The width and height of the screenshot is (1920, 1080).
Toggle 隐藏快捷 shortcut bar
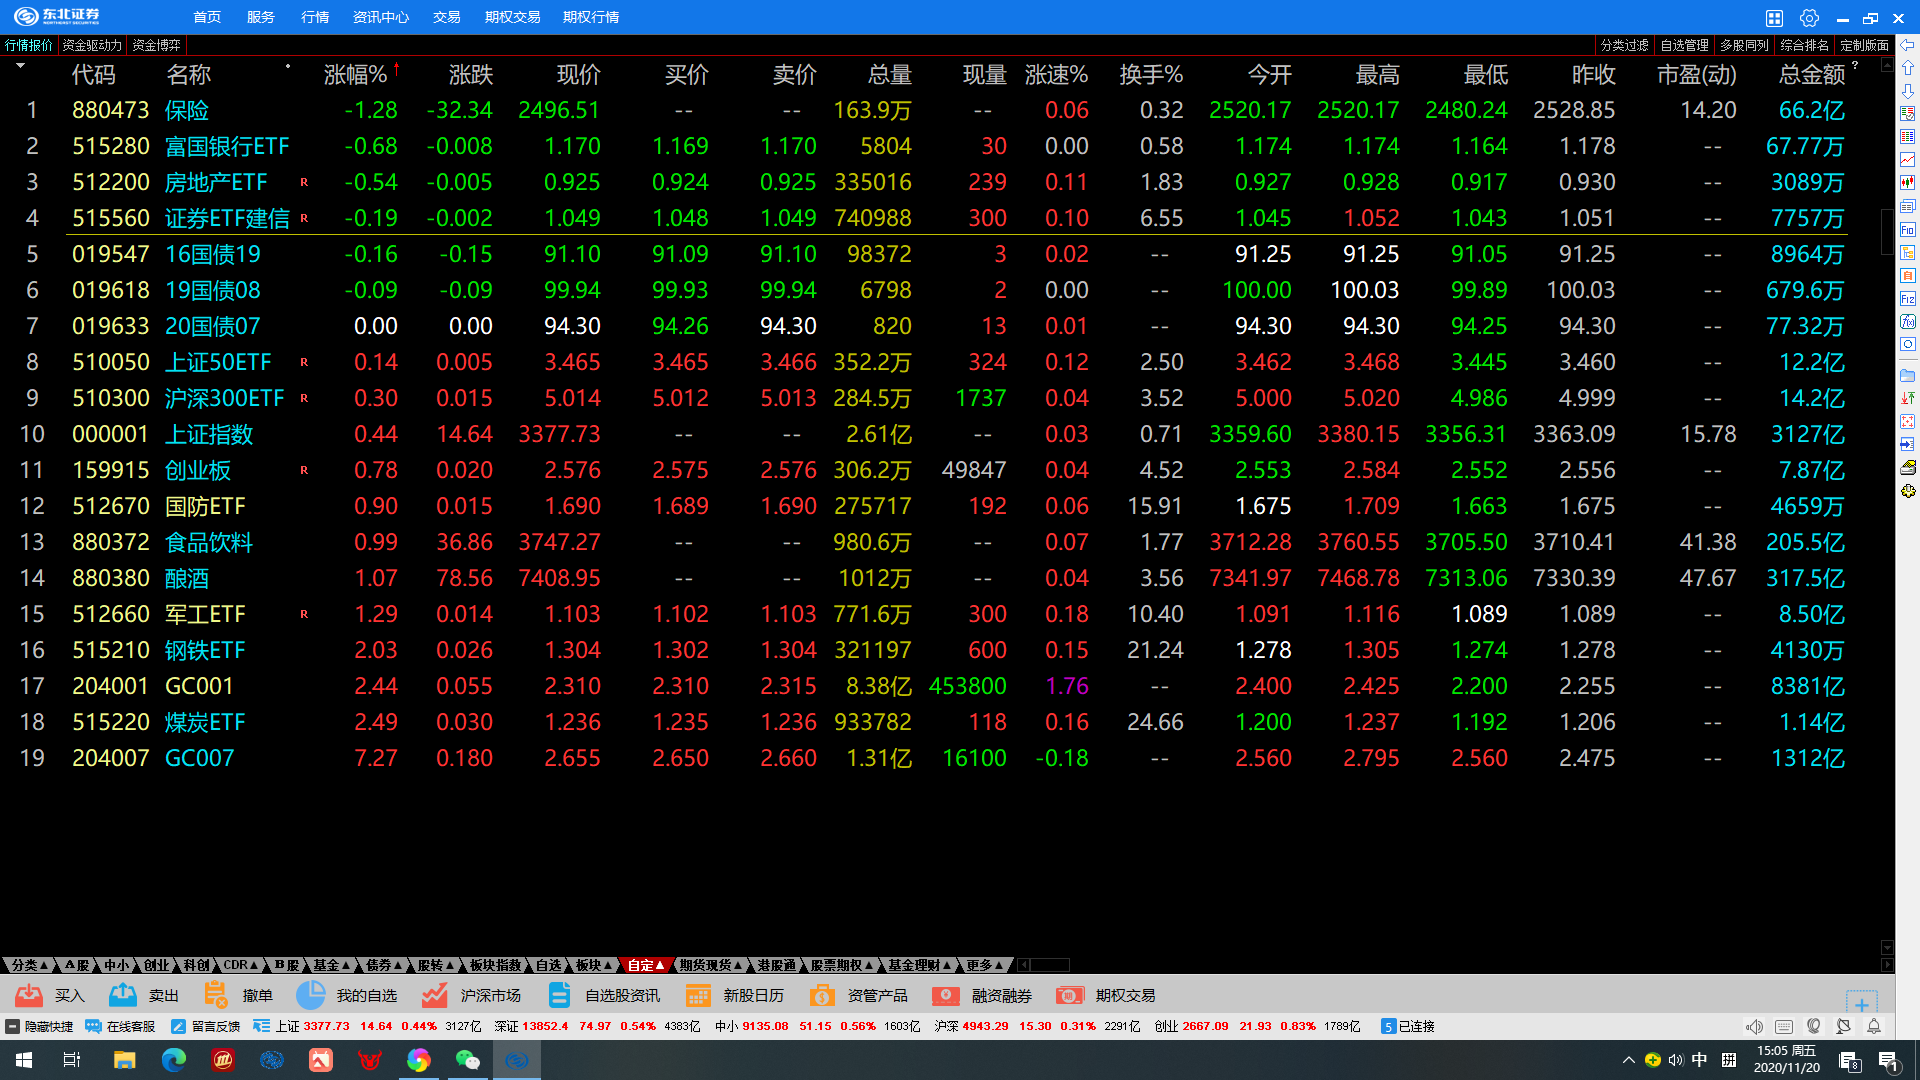pyautogui.click(x=40, y=1026)
